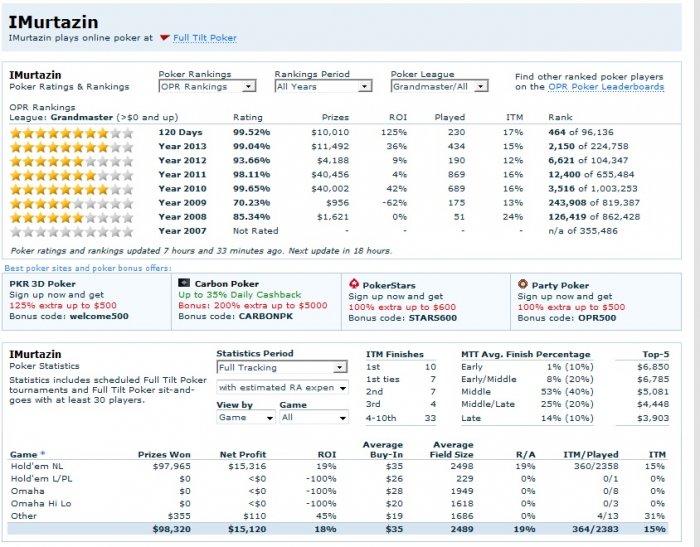Image resolution: width=700 pixels, height=547 pixels.
Task: Open the Rankings Period dropdown showing All Years
Action: [323, 87]
